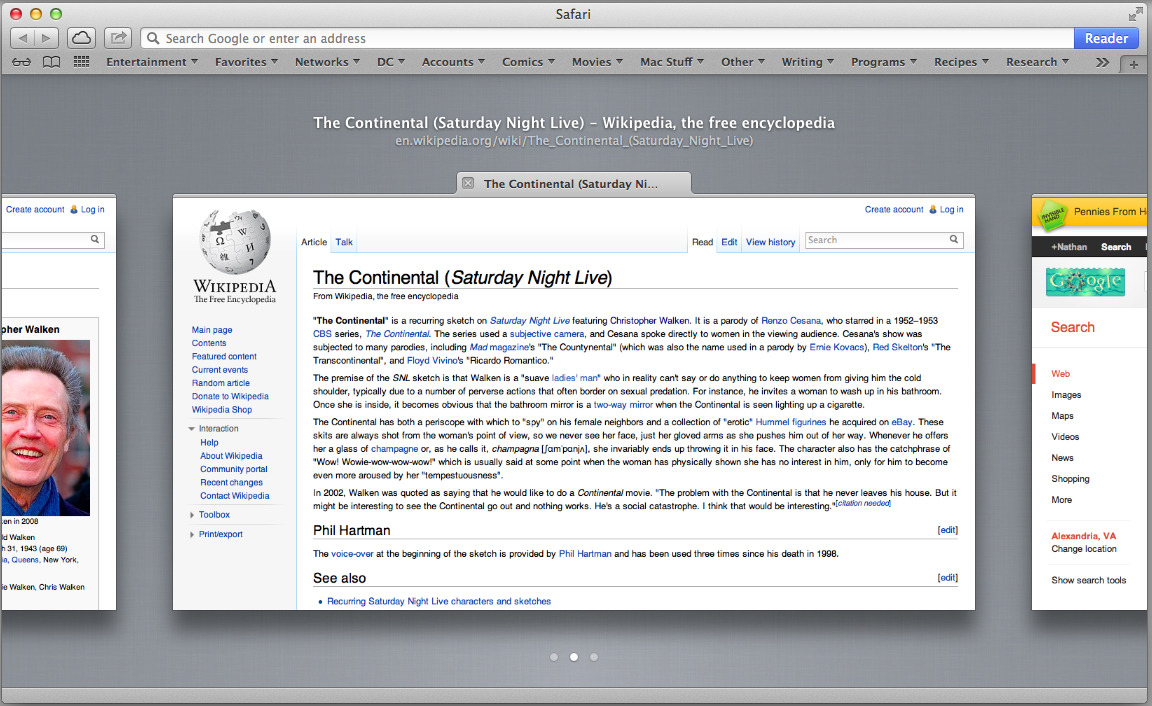Screen dimensions: 1152x706
Task: Open the Favorites bookmarks folder
Action: pos(246,62)
